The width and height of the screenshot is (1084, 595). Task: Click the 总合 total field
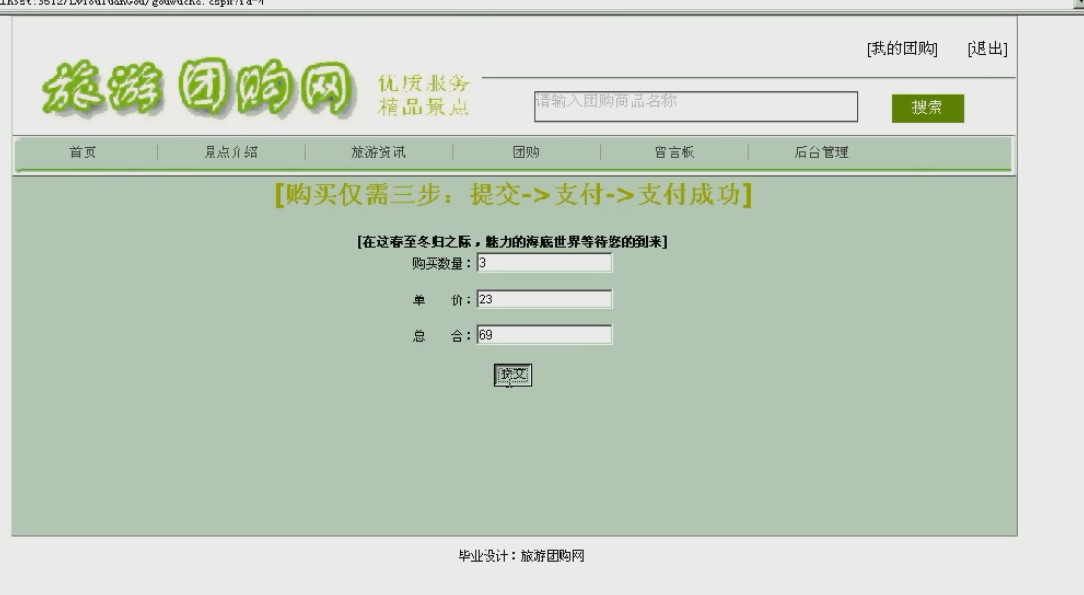[x=544, y=335]
